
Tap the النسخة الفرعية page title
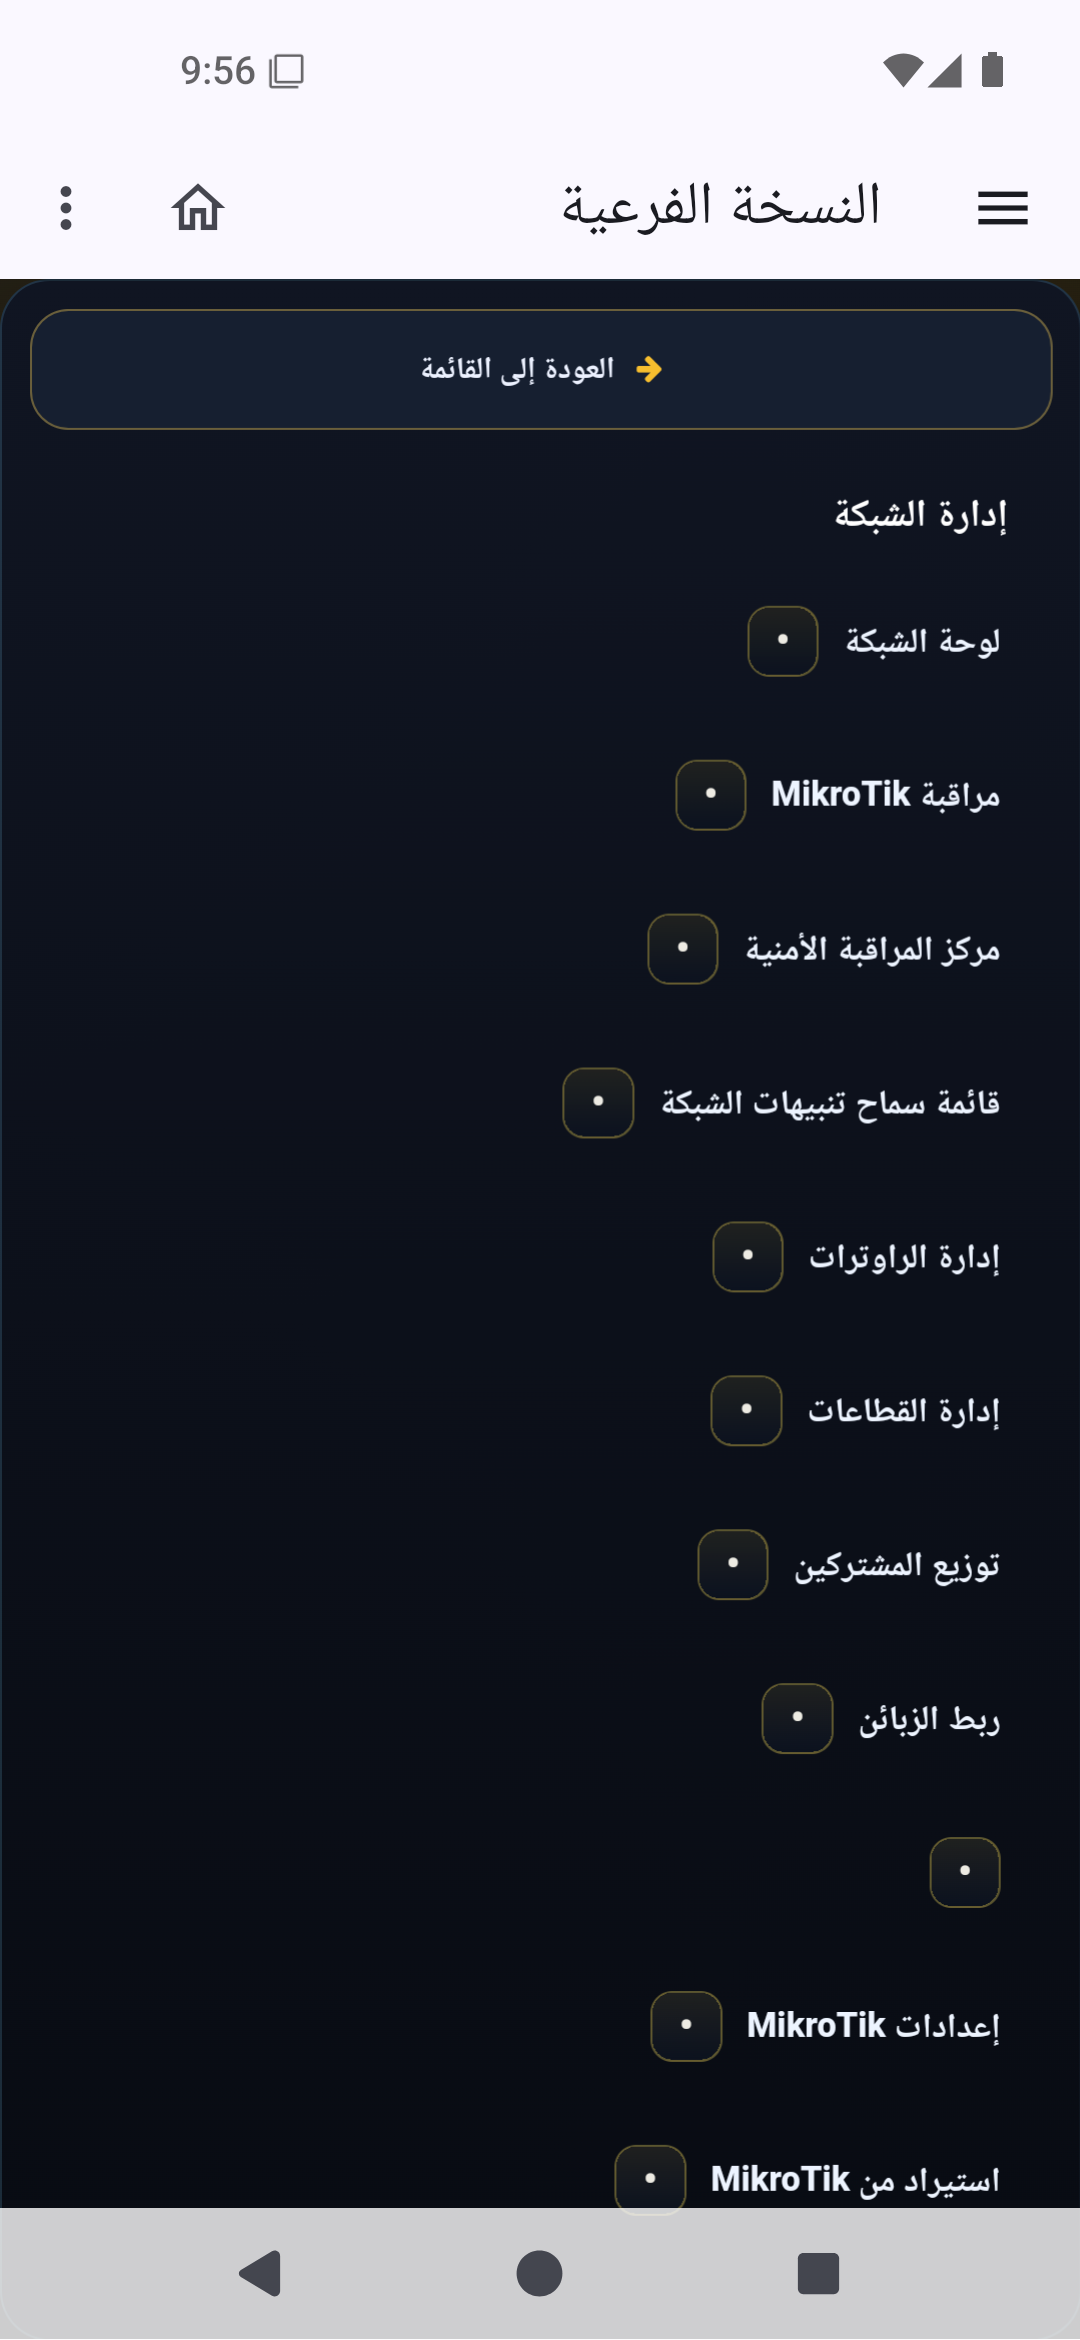pyautogui.click(x=721, y=207)
